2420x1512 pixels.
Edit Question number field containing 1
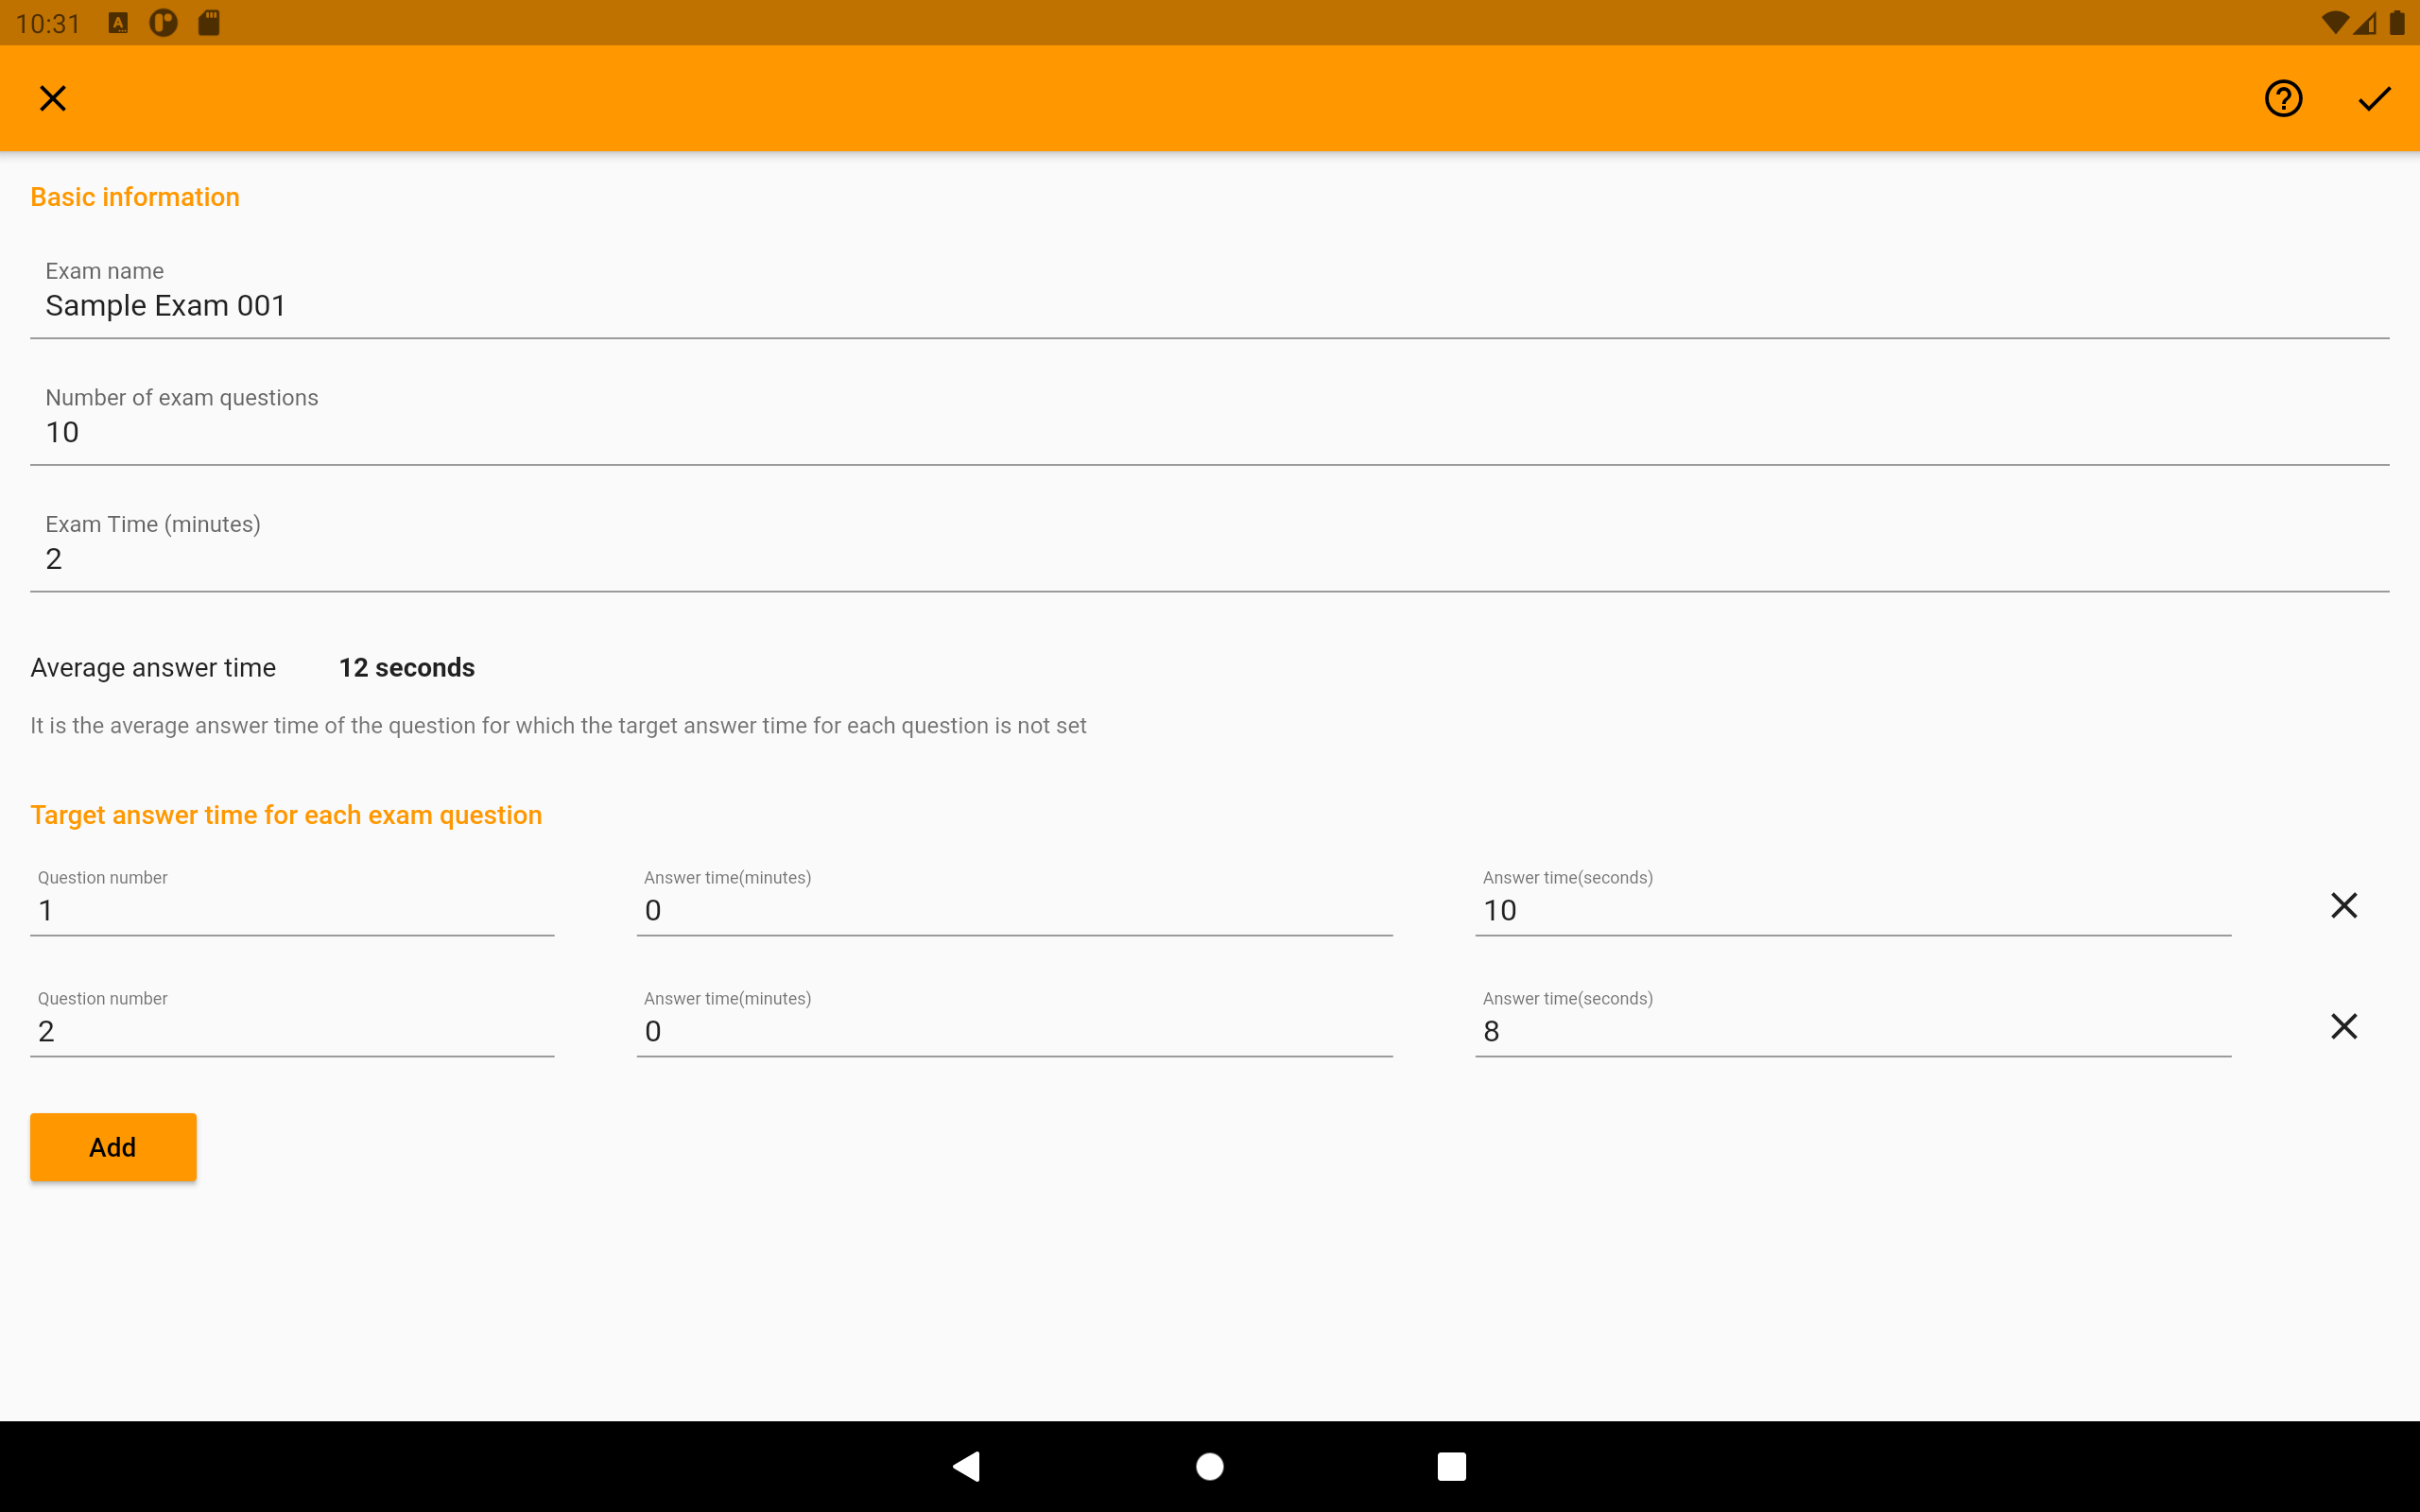click(x=292, y=900)
